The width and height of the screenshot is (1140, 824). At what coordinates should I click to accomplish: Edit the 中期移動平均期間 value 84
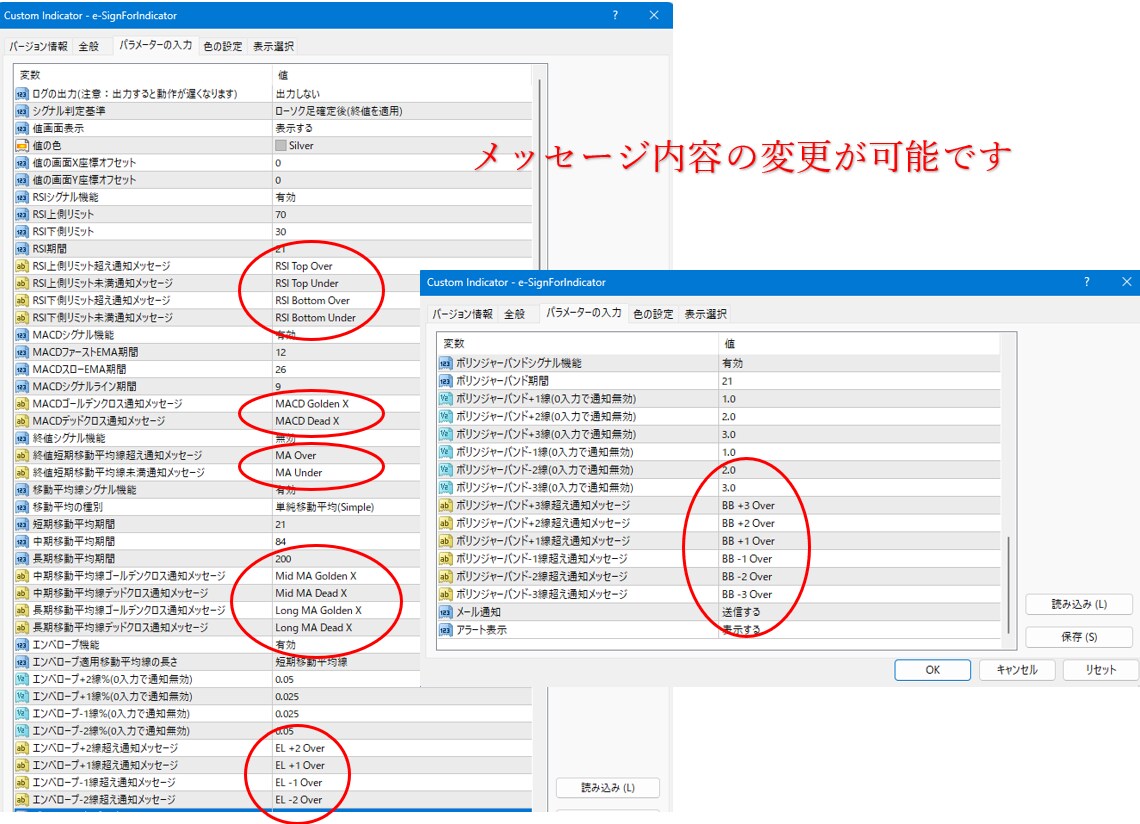[346, 541]
